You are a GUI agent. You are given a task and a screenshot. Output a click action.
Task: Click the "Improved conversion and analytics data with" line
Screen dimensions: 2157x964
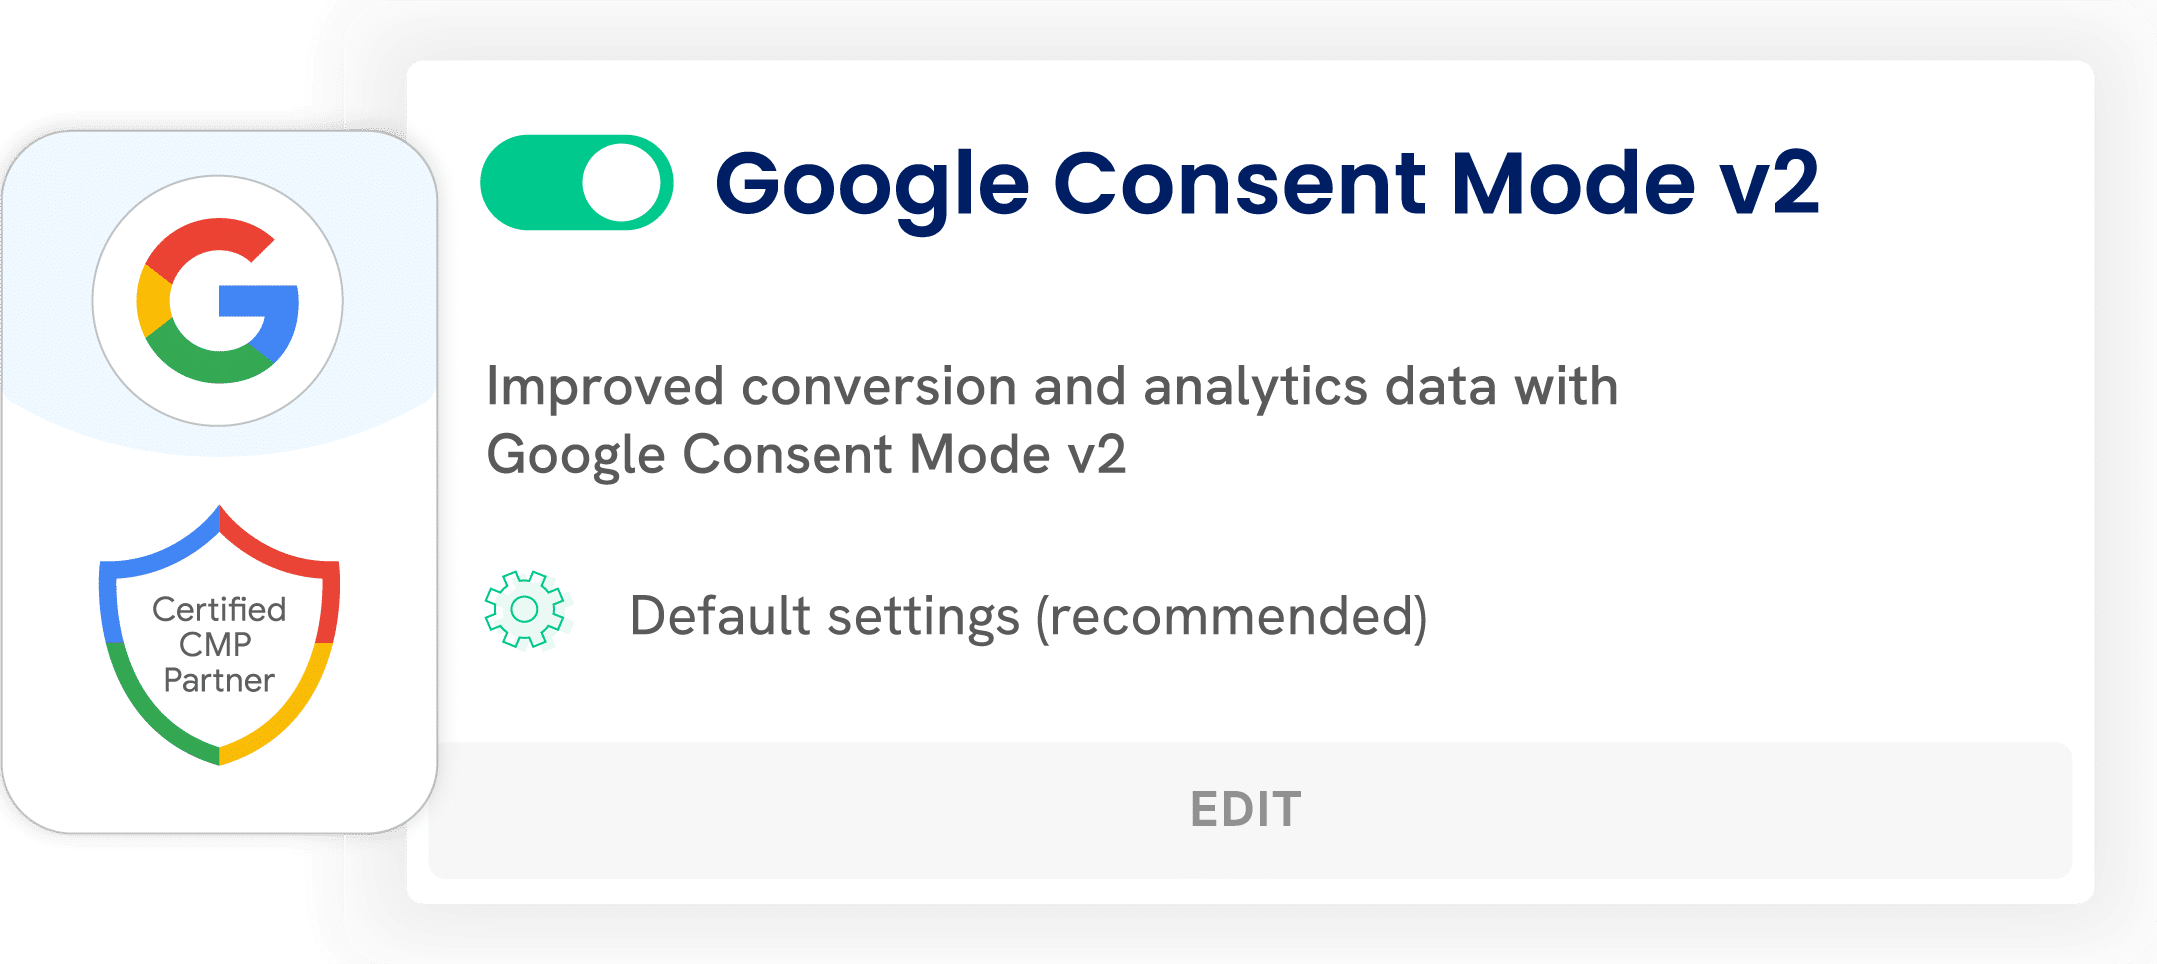tap(1051, 387)
